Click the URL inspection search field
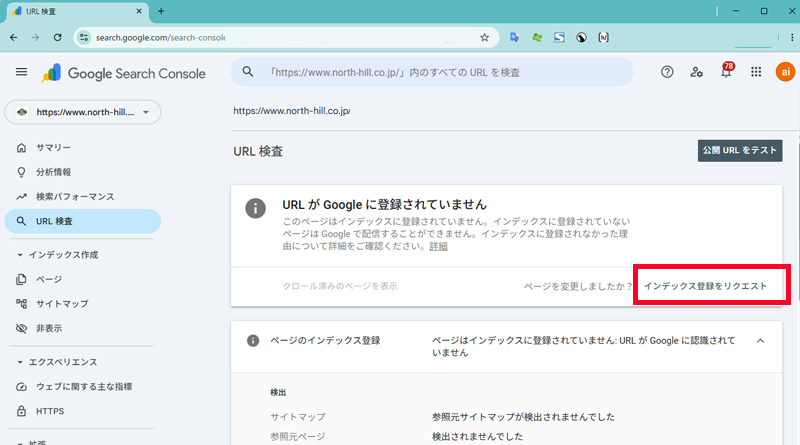 coord(432,72)
